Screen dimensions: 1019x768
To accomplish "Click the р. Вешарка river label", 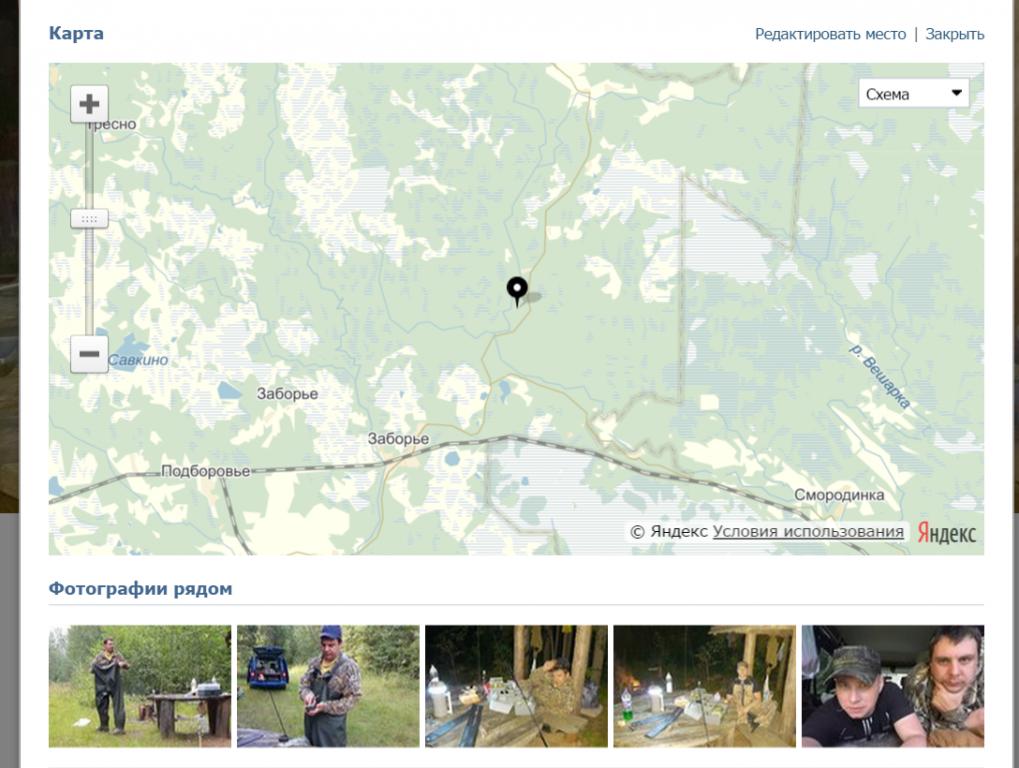I will 880,376.
